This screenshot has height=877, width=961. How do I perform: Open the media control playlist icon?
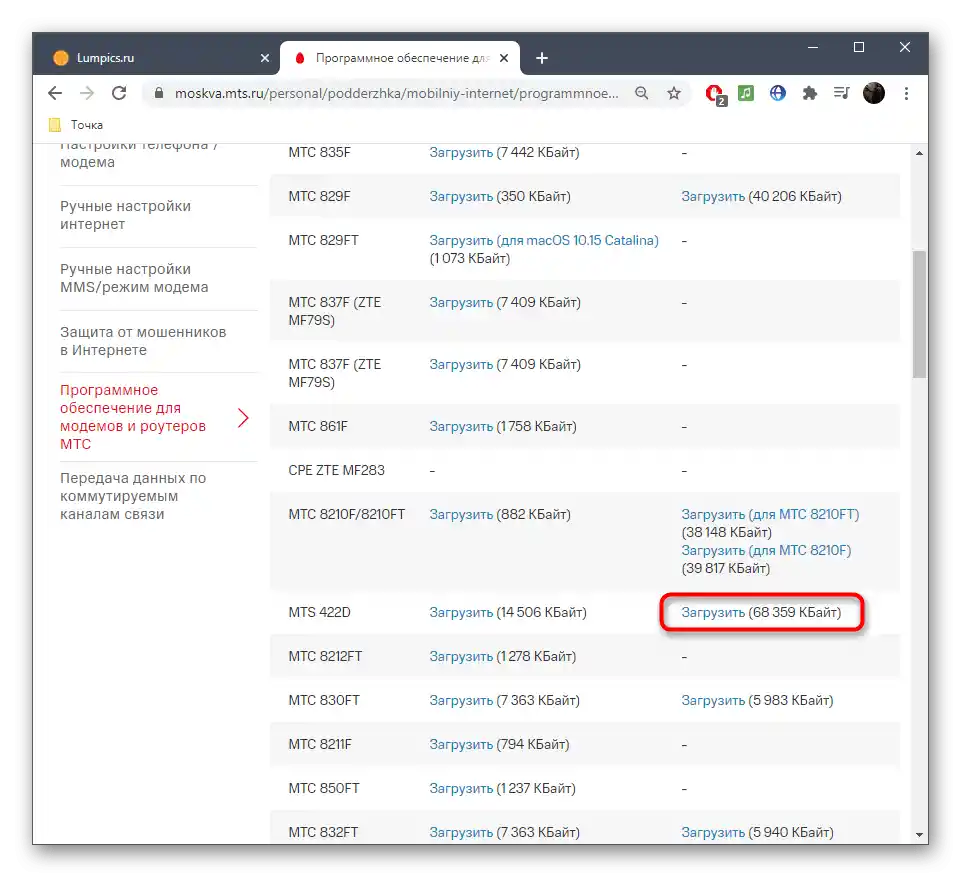pos(841,93)
